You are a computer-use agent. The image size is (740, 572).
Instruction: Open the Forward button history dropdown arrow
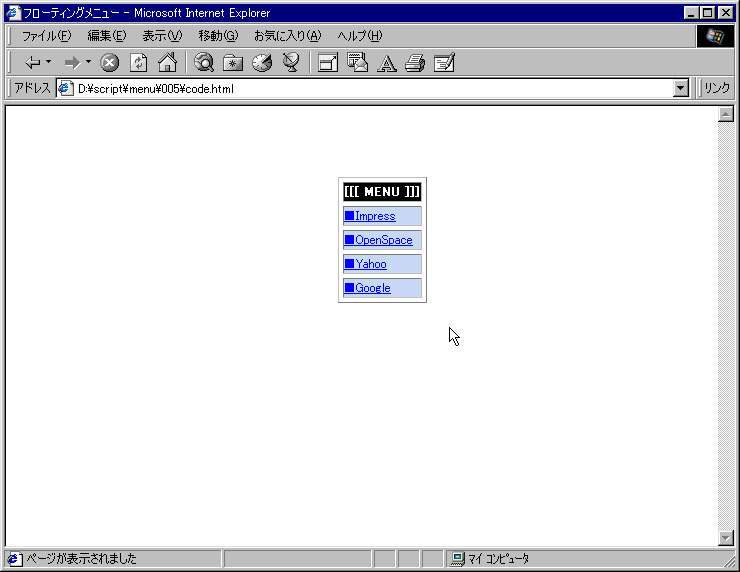(x=88, y=62)
